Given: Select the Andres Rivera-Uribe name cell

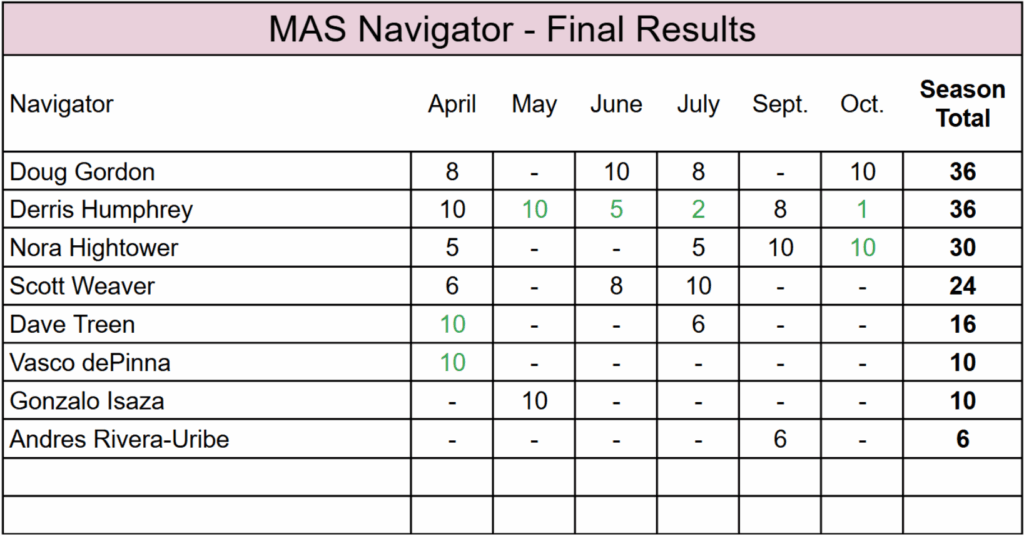Looking at the screenshot, I should click(119, 439).
